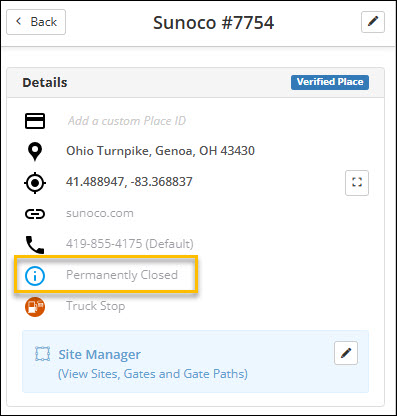The image size is (397, 416).
Task: Click the blue info circle icon
Action: tap(35, 276)
